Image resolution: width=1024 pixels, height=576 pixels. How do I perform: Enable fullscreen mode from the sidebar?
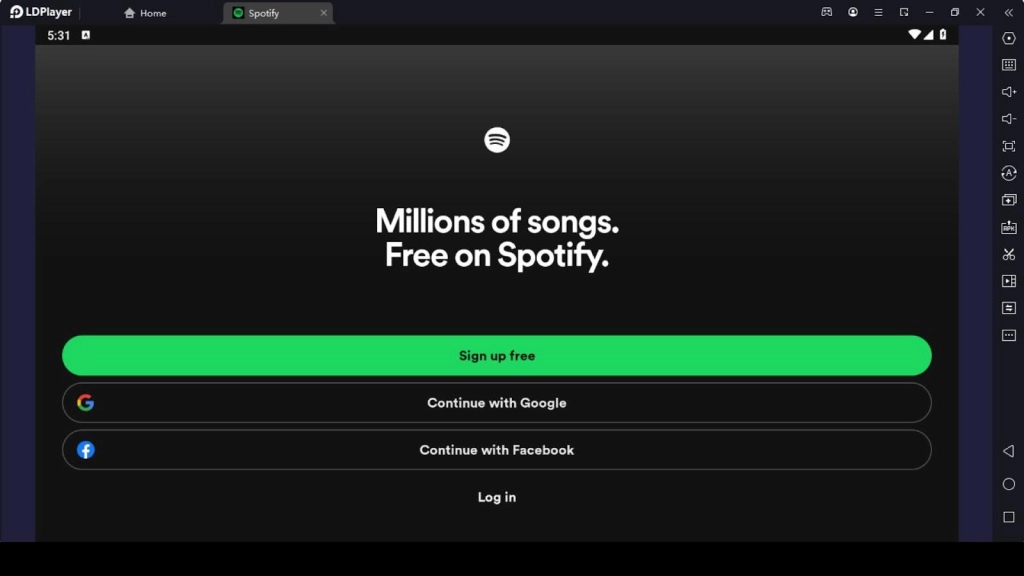tap(1008, 145)
